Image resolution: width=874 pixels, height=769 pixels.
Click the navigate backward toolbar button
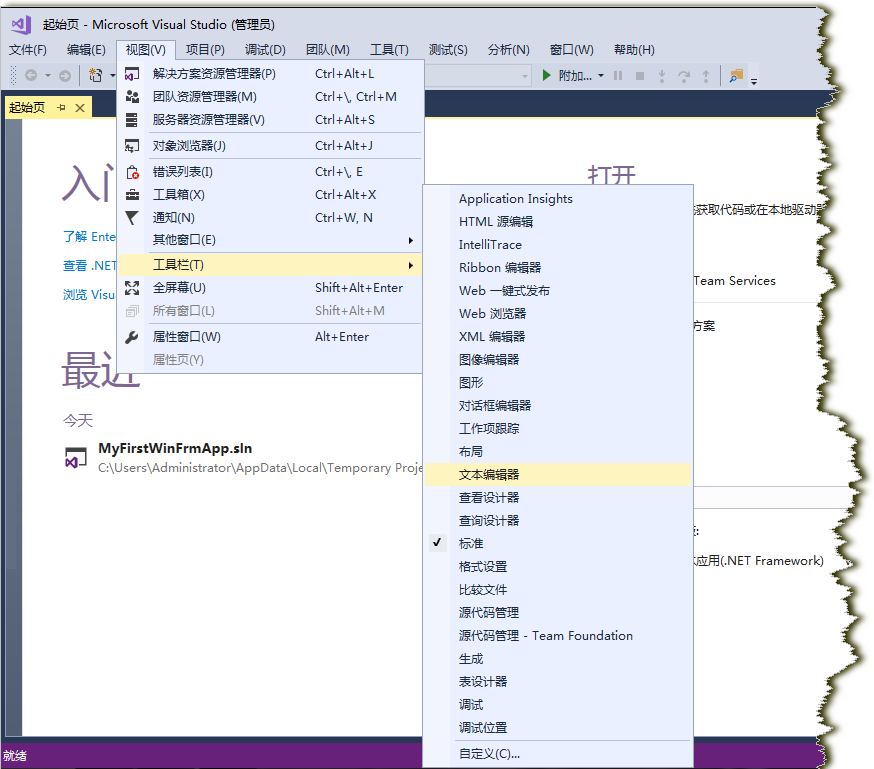(x=31, y=75)
